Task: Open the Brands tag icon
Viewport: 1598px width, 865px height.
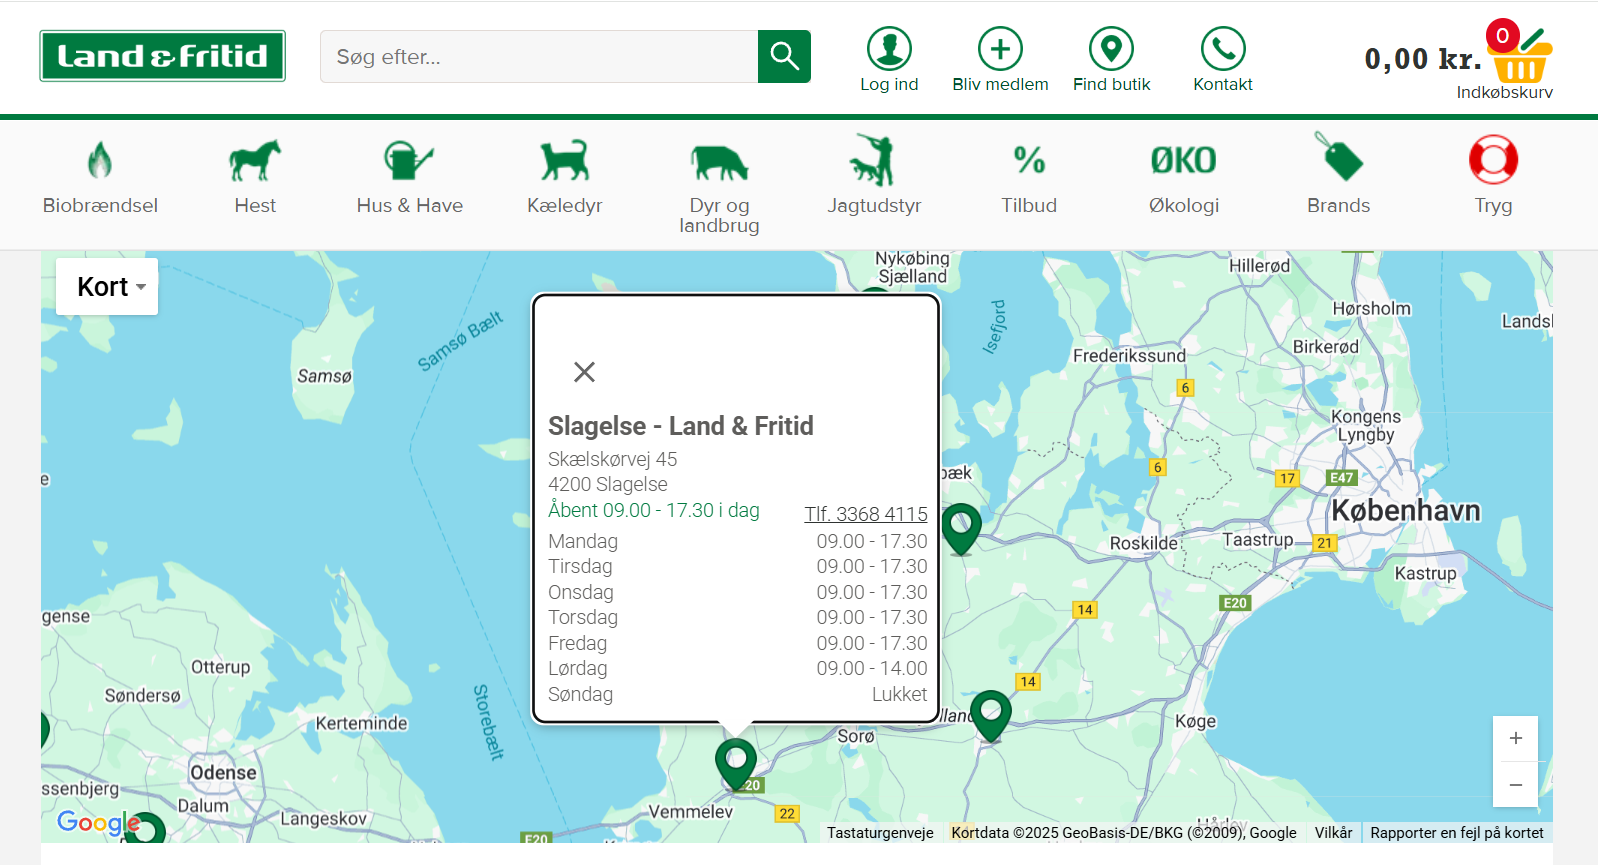Action: [1339, 157]
